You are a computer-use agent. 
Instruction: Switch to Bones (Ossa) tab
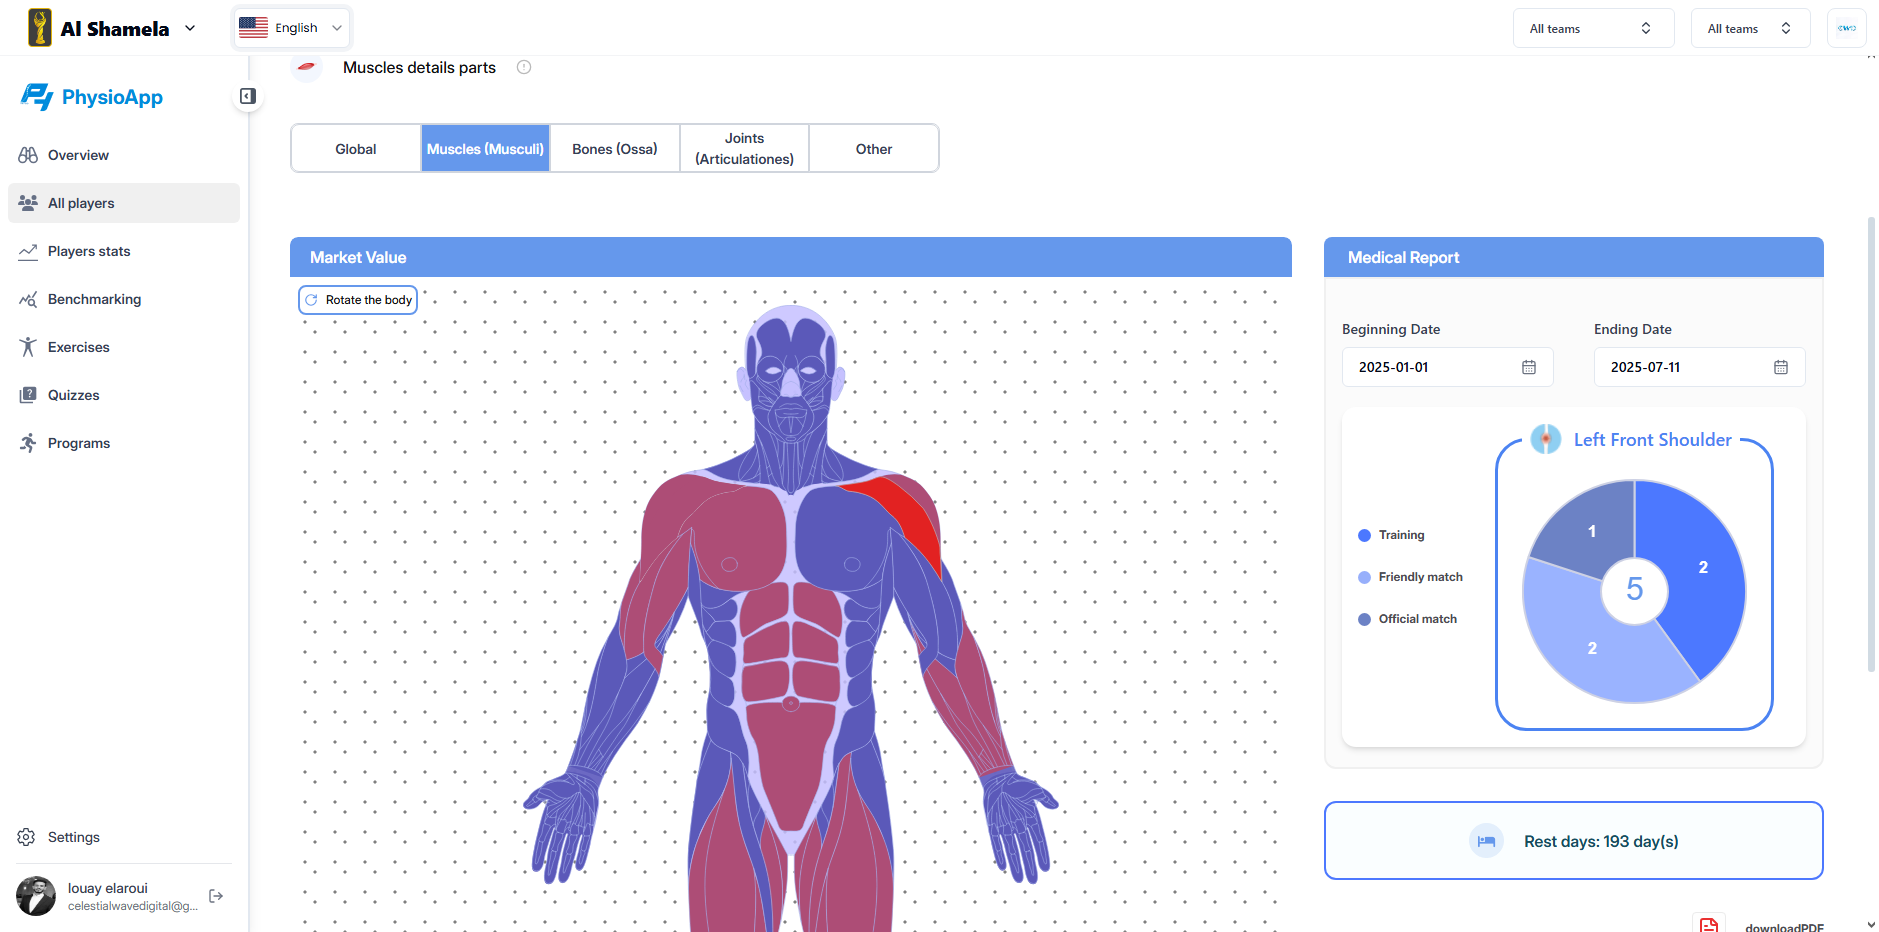coord(614,149)
